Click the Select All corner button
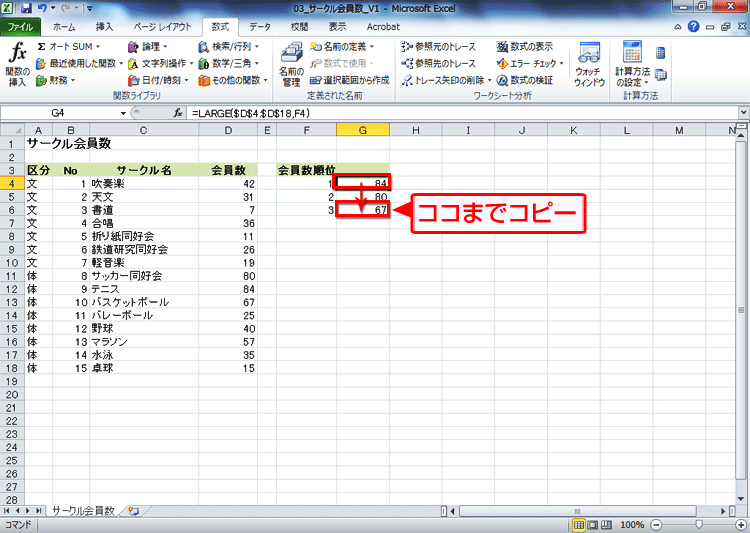The image size is (750, 533). pyautogui.click(x=12, y=130)
